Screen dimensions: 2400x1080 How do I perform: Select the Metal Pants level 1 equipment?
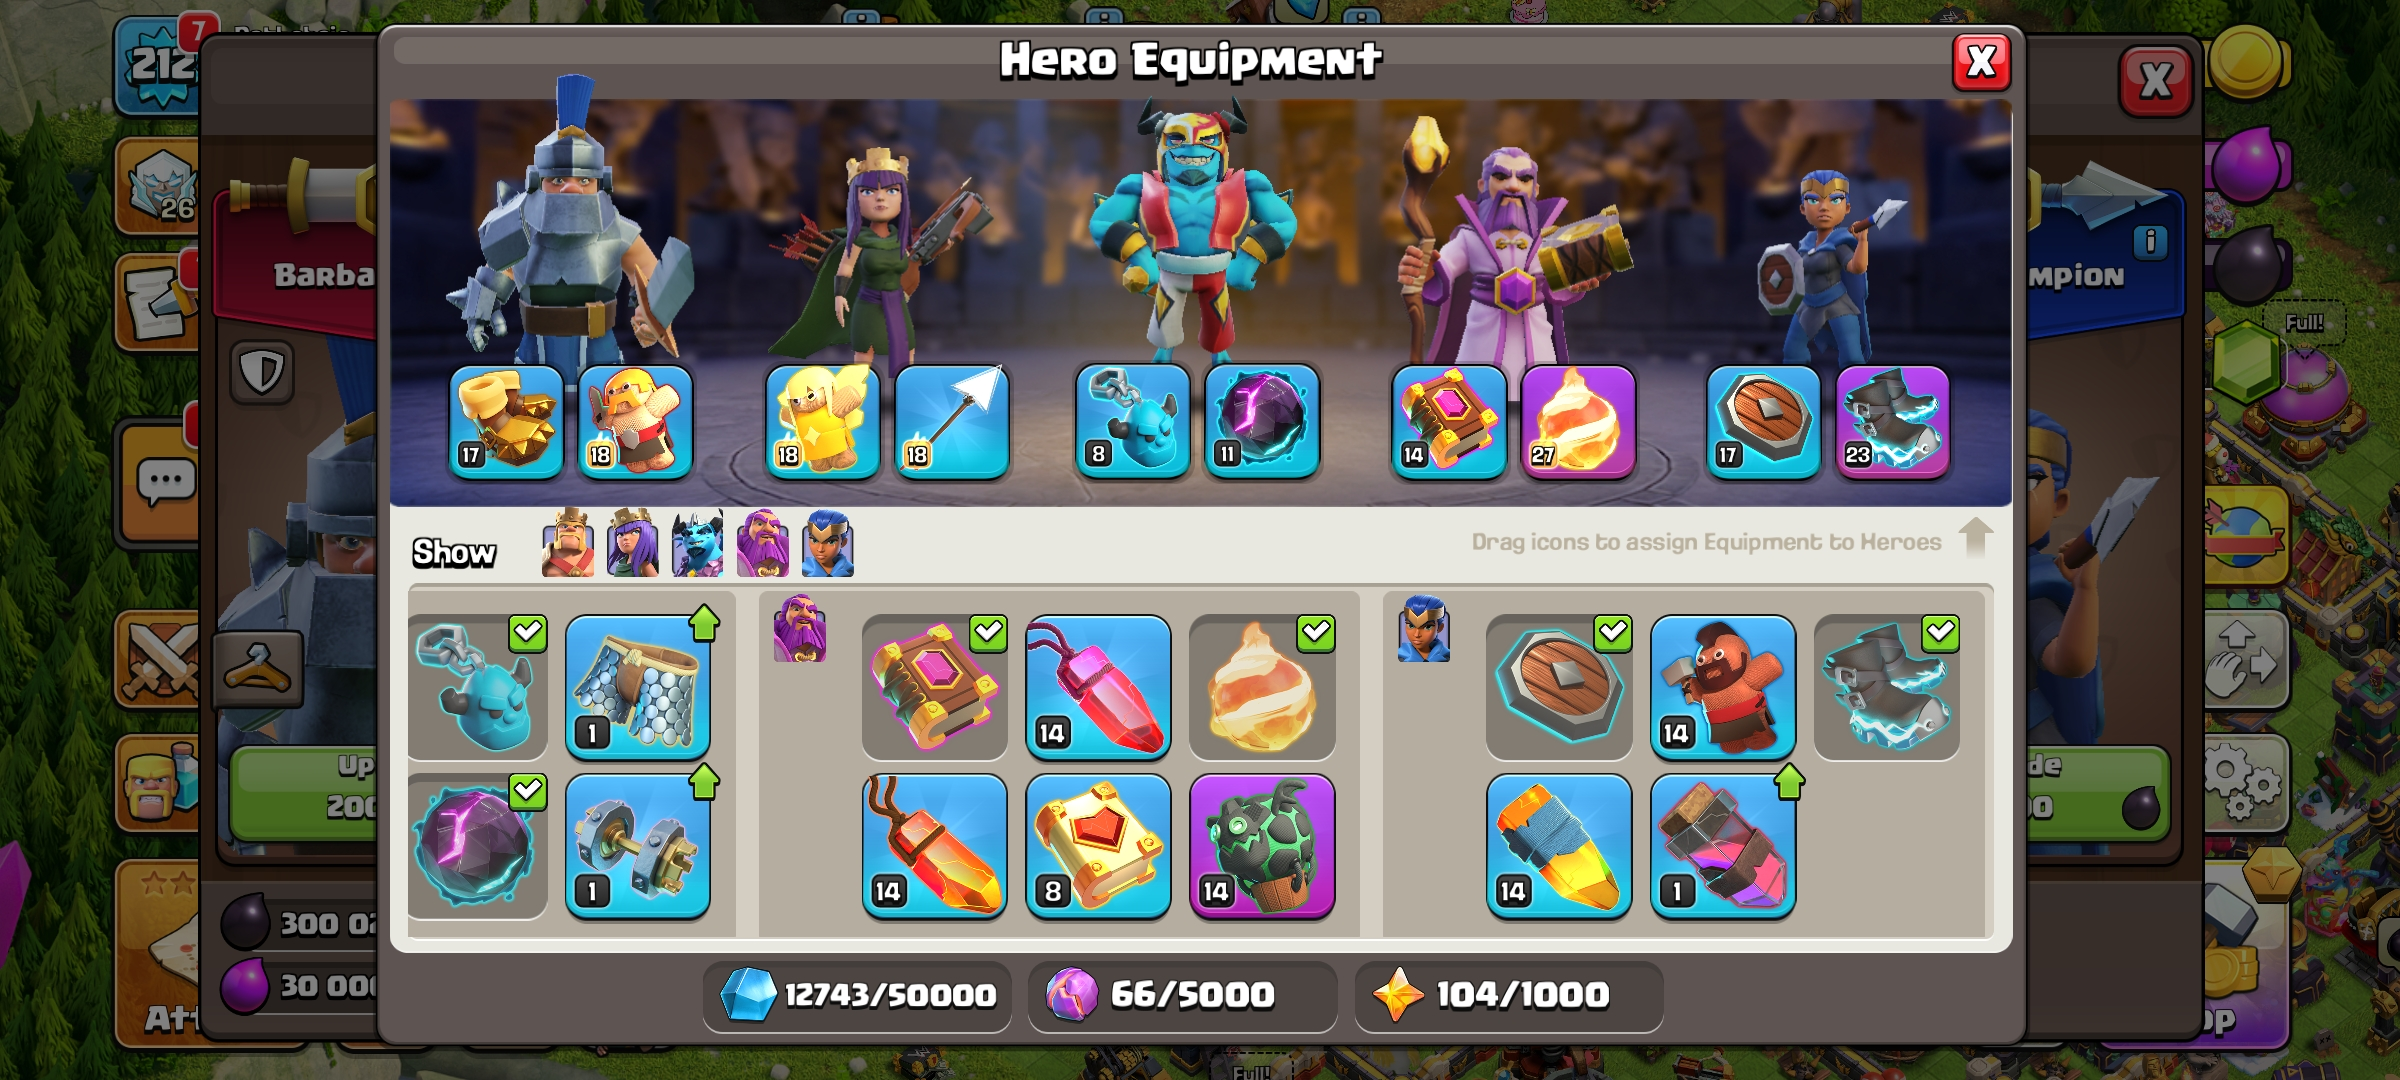(x=638, y=688)
